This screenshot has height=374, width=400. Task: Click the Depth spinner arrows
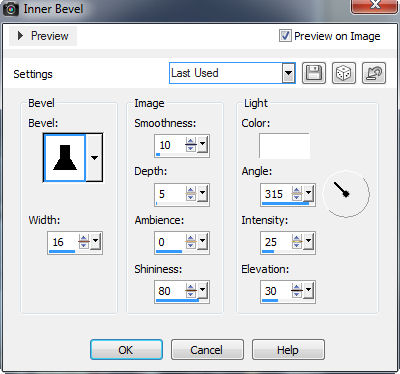click(x=191, y=194)
